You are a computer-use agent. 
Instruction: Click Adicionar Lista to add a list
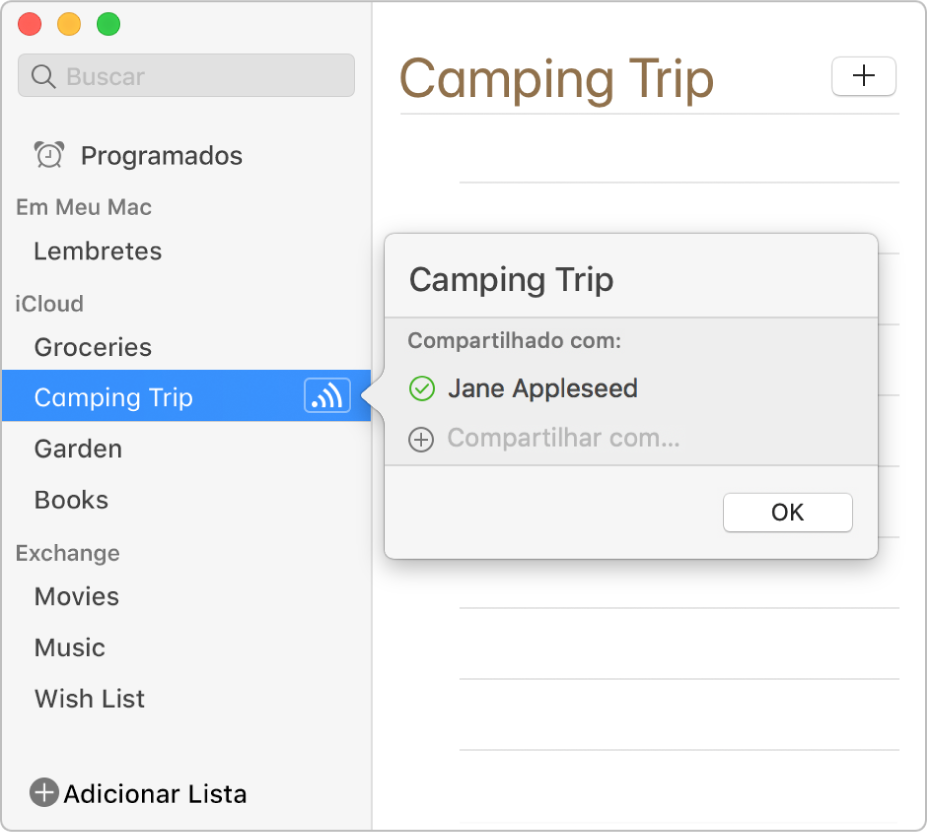pyautogui.click(x=156, y=795)
